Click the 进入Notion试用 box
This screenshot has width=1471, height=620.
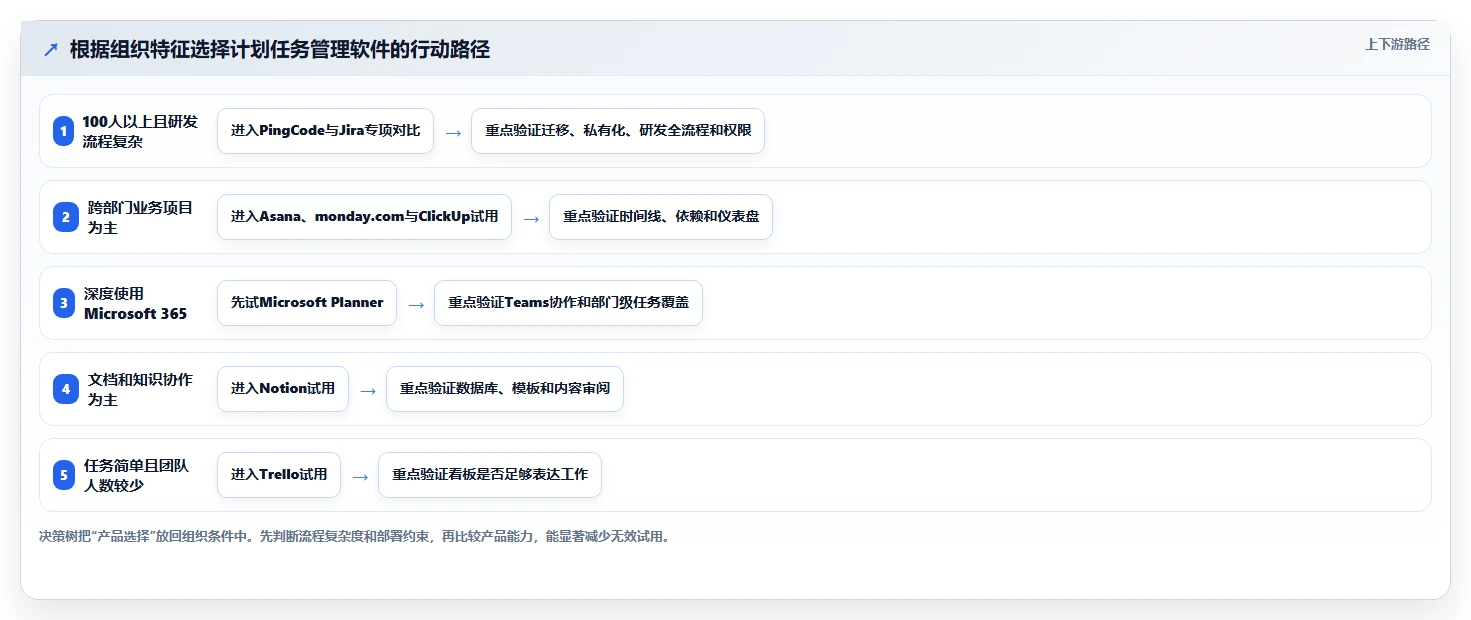pos(283,389)
